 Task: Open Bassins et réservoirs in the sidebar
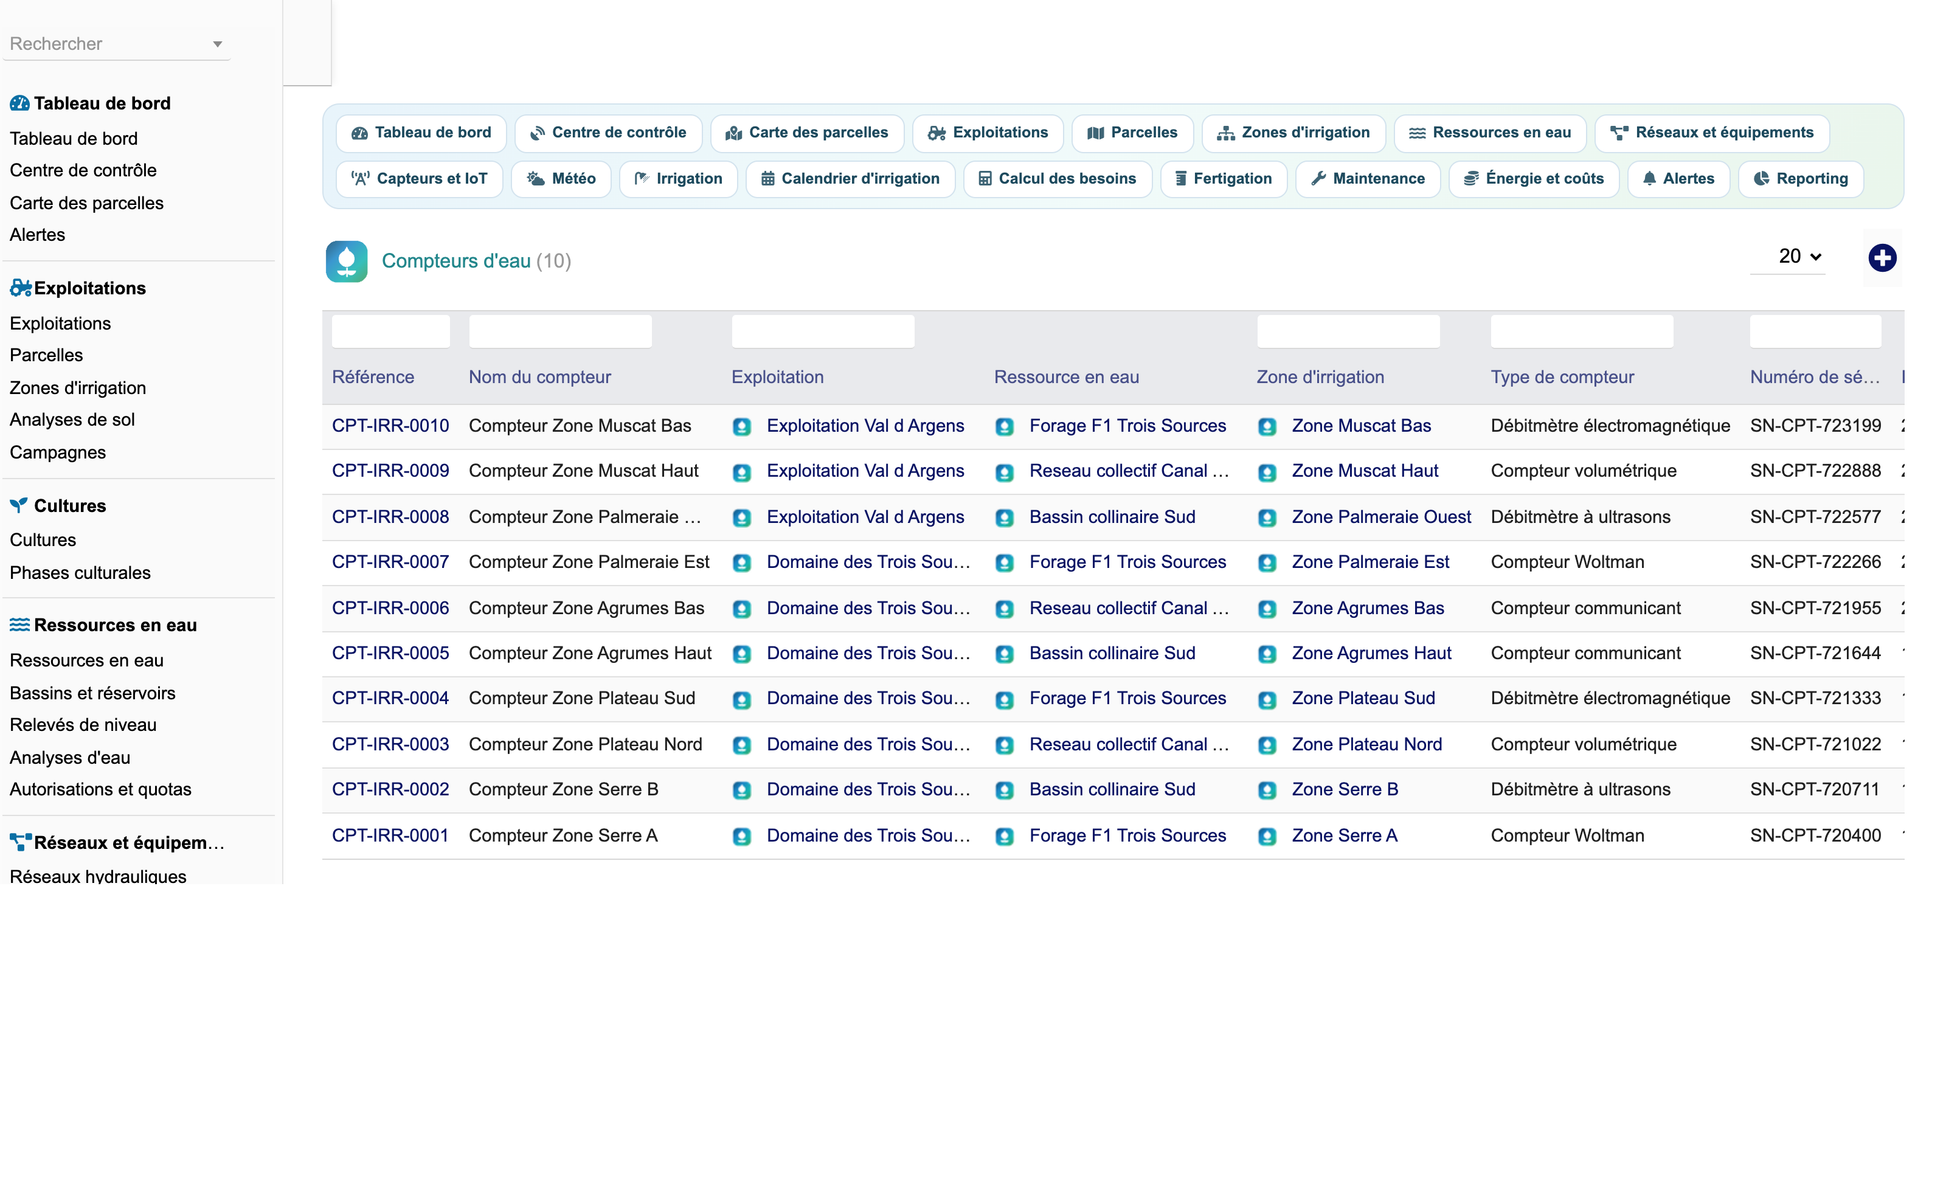92,693
